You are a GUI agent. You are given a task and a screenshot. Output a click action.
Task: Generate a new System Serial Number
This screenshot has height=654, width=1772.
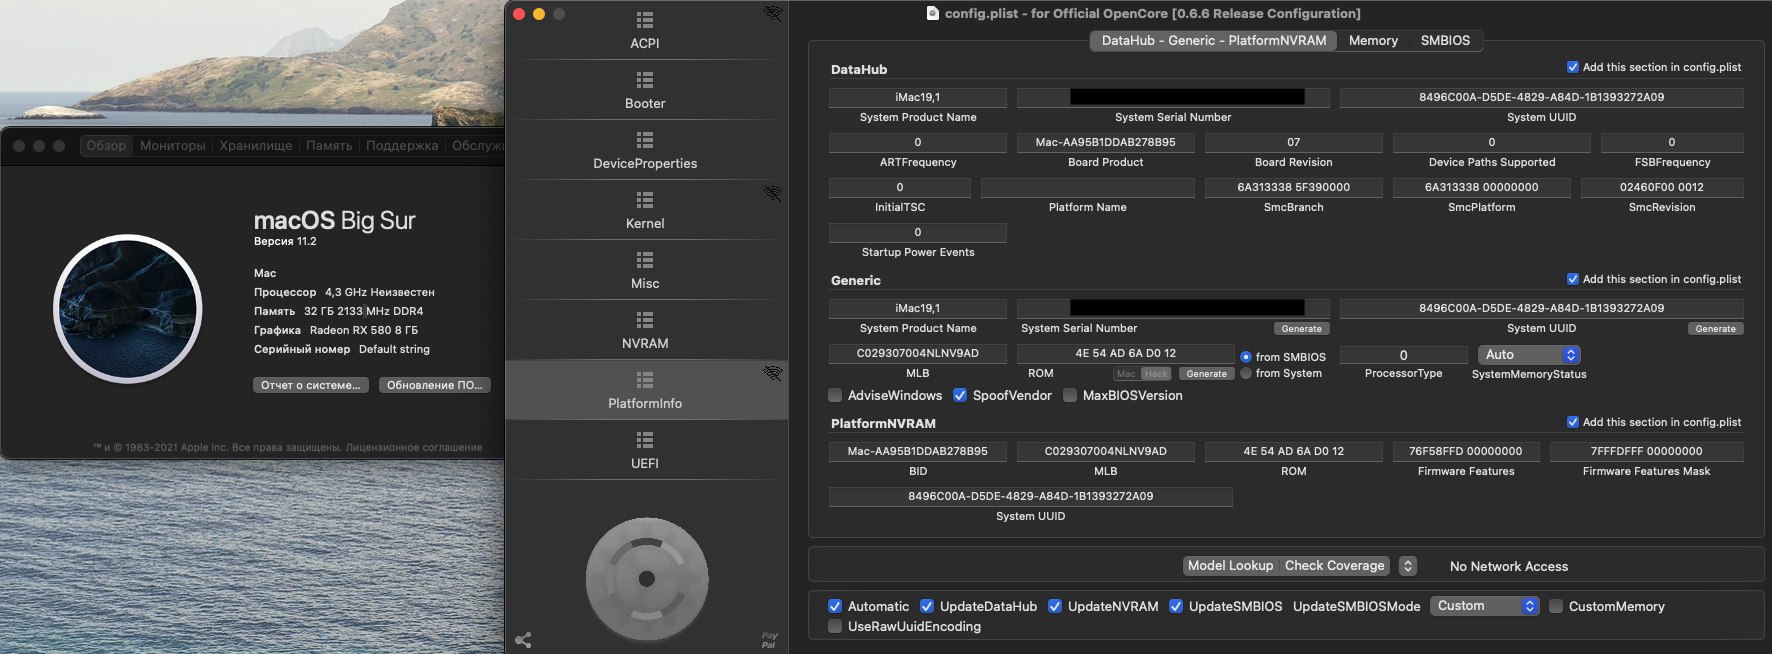point(1302,329)
